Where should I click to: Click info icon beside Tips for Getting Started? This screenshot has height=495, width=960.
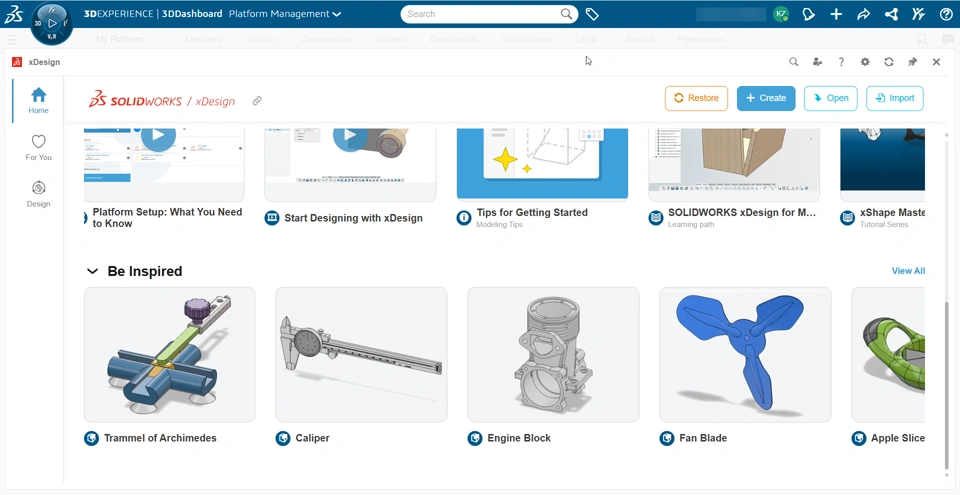point(464,218)
